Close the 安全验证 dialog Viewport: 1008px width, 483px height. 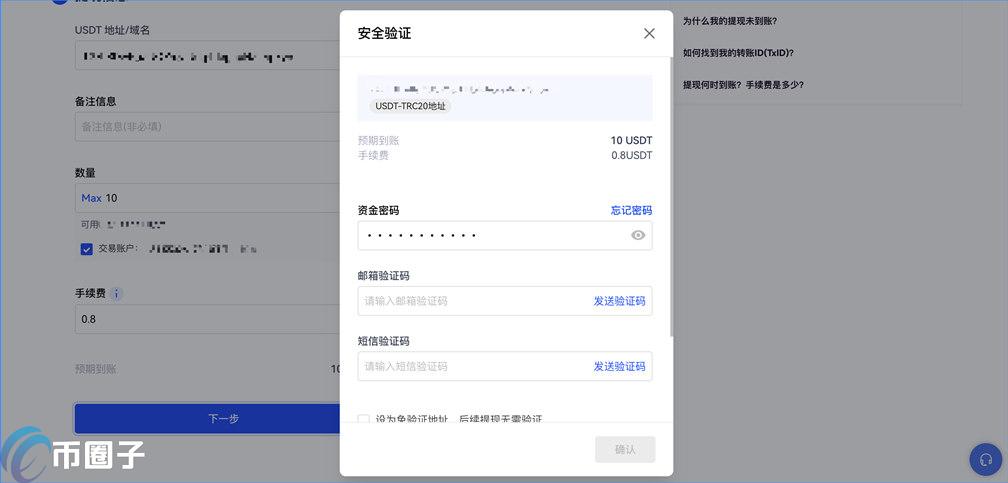click(649, 33)
